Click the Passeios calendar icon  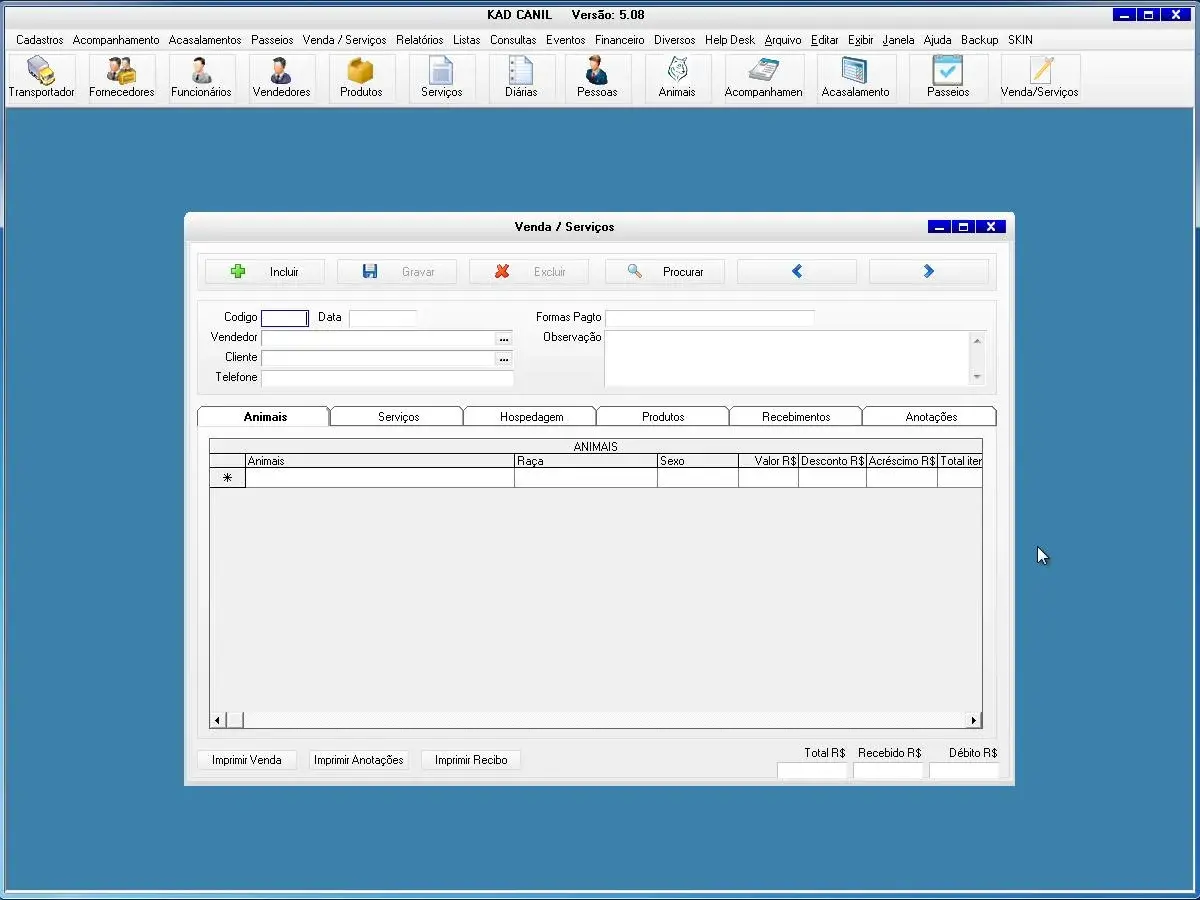click(x=947, y=77)
